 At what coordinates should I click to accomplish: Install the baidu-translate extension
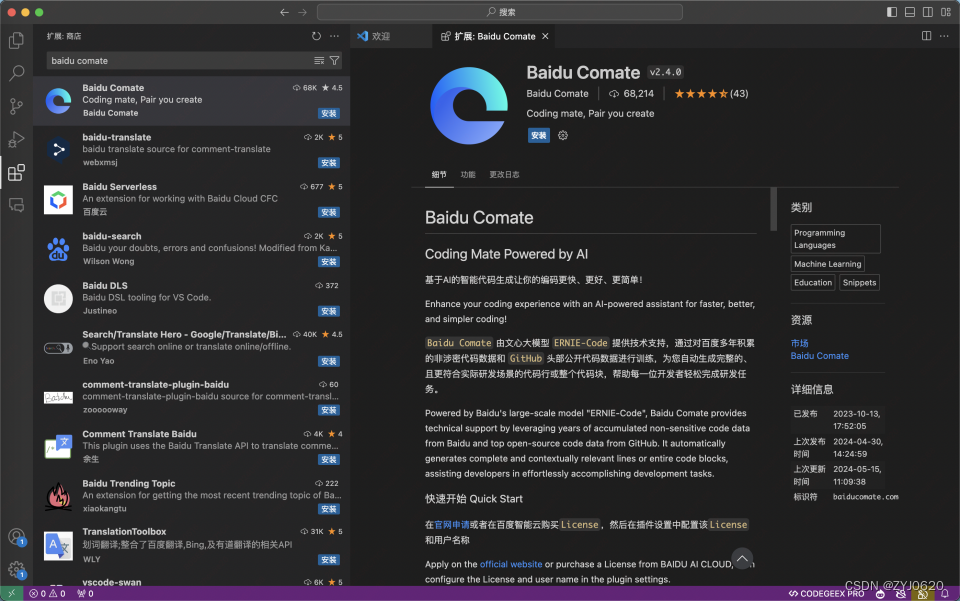click(x=329, y=163)
